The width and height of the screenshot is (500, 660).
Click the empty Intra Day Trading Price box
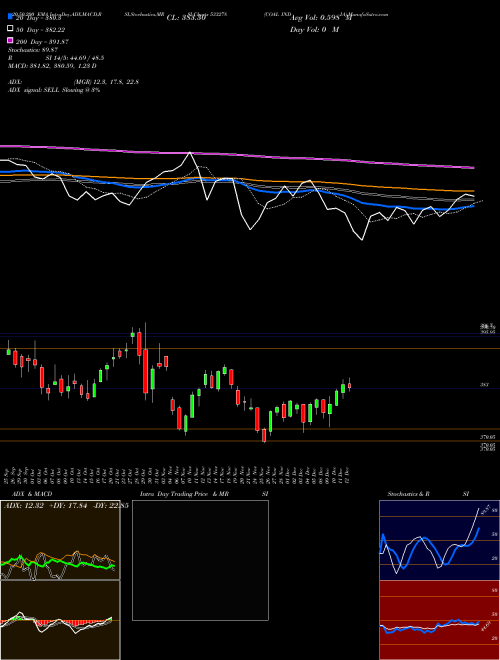click(x=200, y=560)
